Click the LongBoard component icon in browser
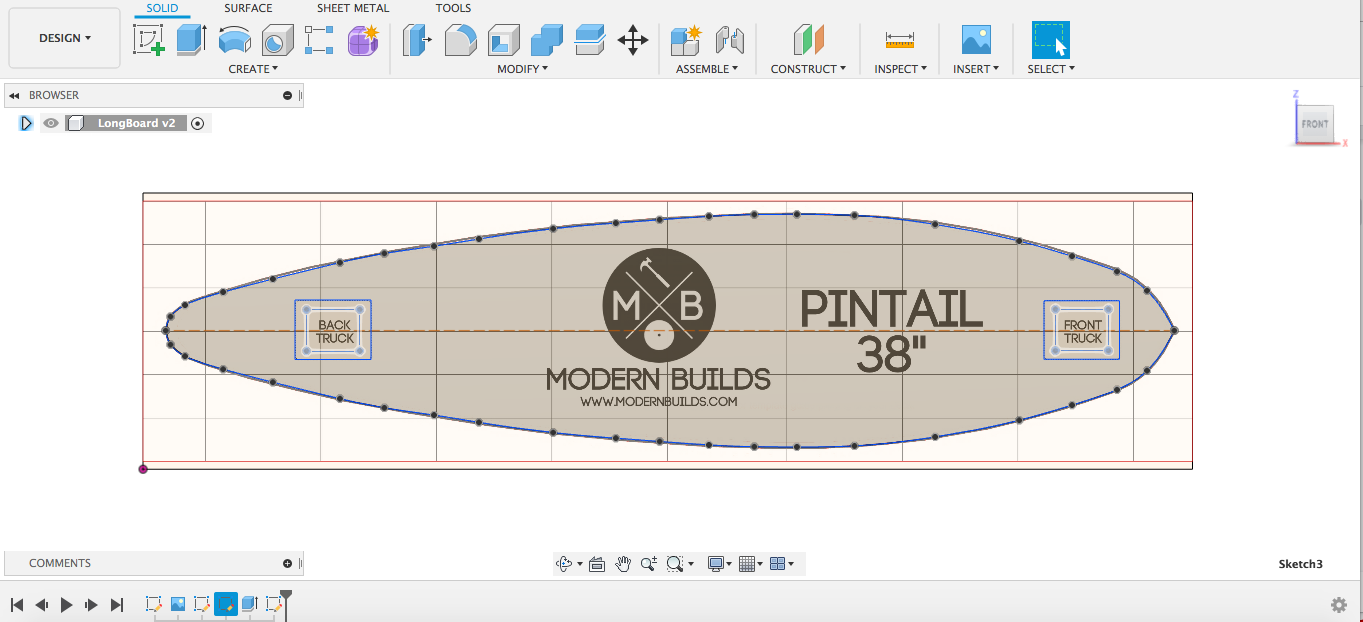Image resolution: width=1363 pixels, height=622 pixels. [x=75, y=123]
